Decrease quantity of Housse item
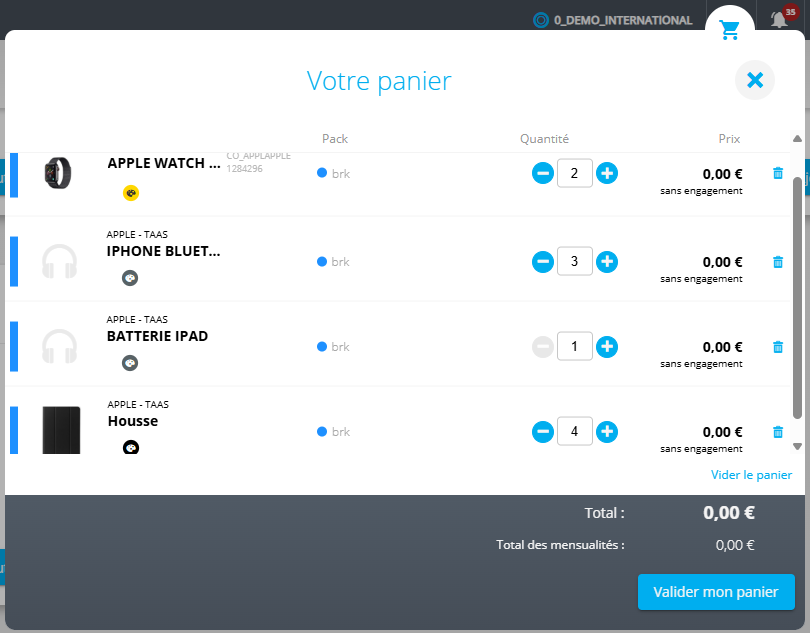810x633 pixels. [543, 431]
